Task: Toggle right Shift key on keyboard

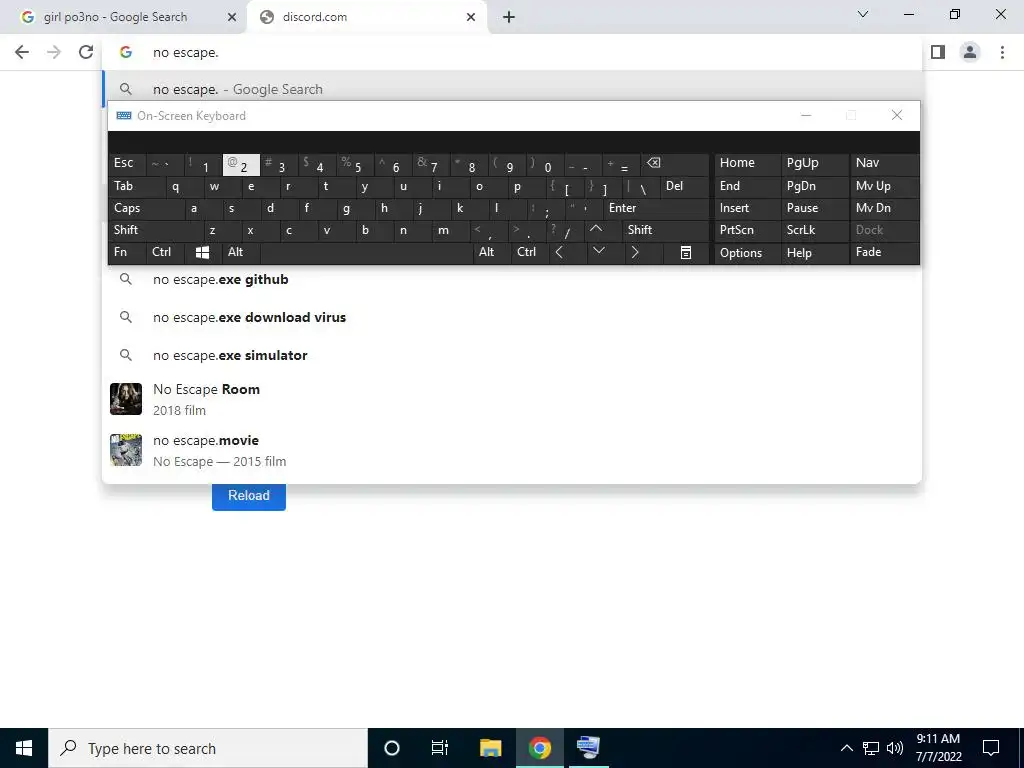Action: pos(665,230)
